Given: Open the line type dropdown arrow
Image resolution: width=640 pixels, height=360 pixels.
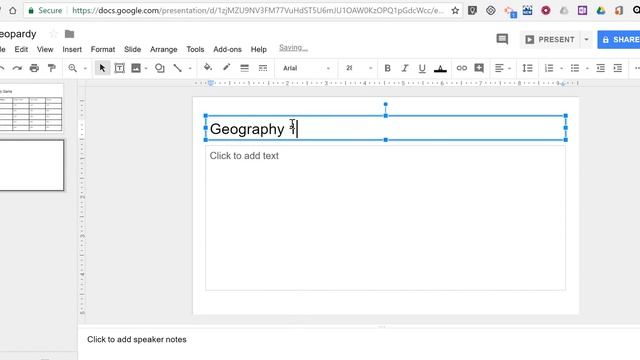Looking at the screenshot, I should pyautogui.click(x=190, y=69).
